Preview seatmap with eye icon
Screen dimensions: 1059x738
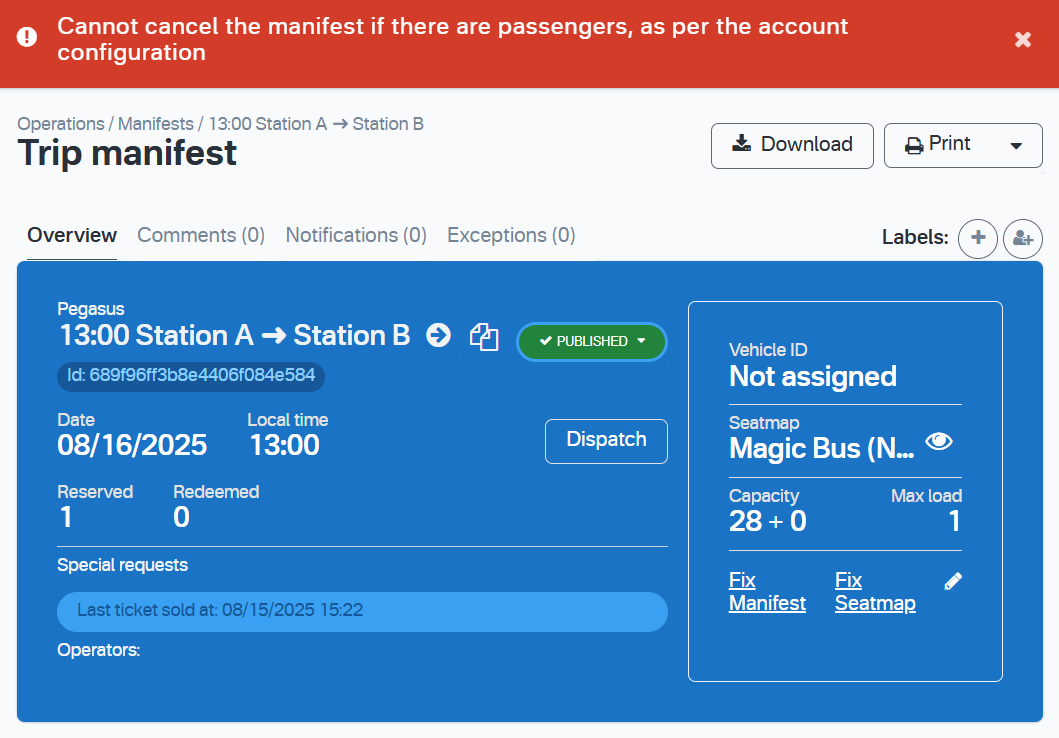coord(939,442)
